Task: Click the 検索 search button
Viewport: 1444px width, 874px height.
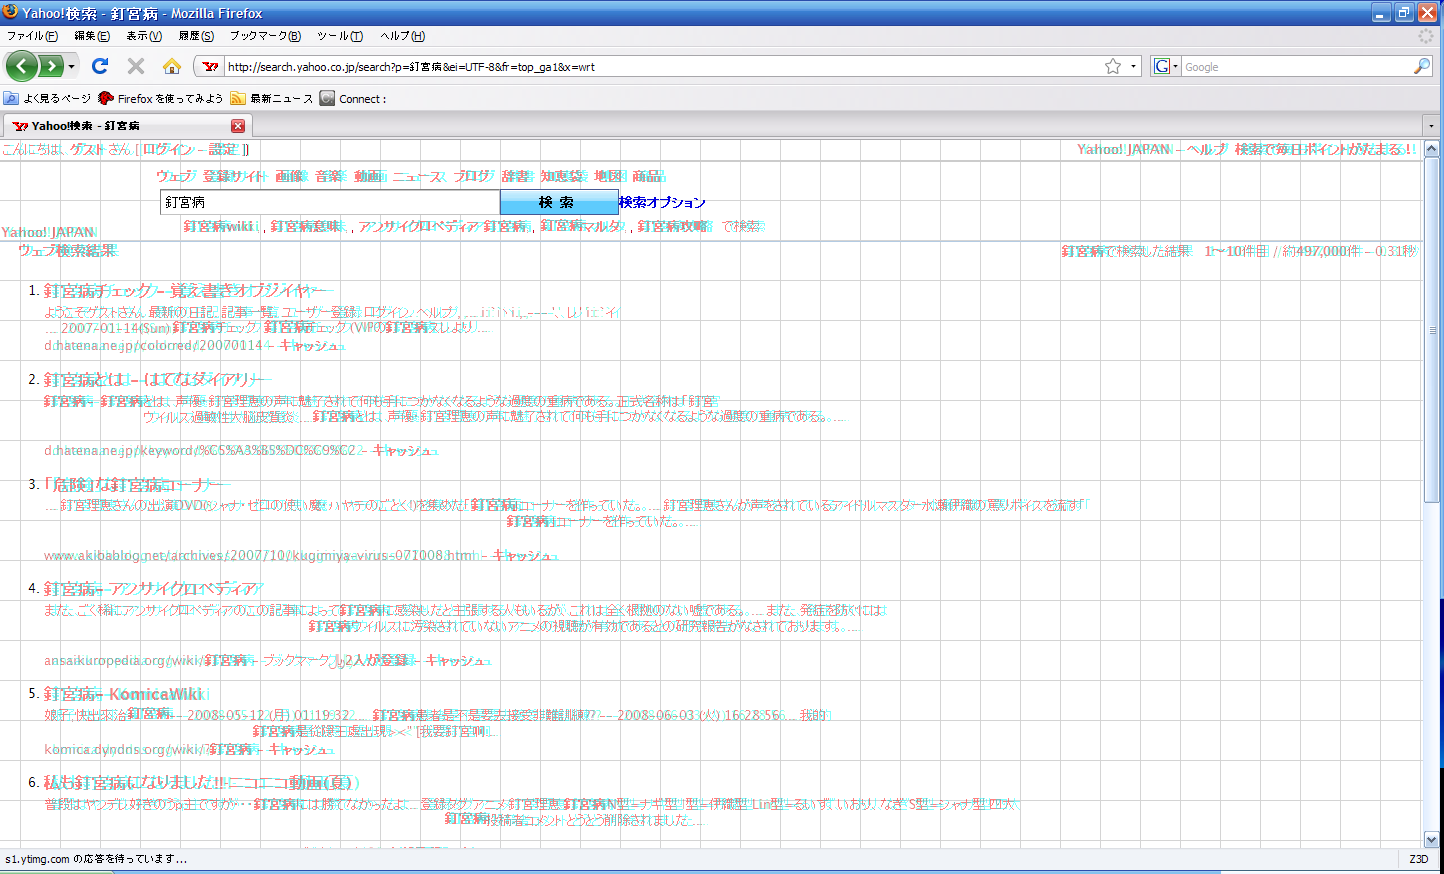Action: (x=559, y=202)
